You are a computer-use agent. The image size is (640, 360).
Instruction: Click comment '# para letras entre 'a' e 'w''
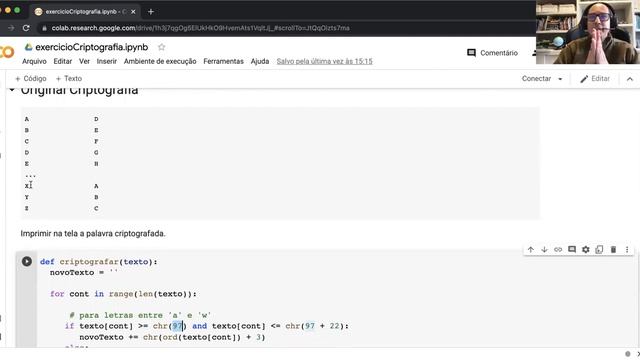(140, 315)
